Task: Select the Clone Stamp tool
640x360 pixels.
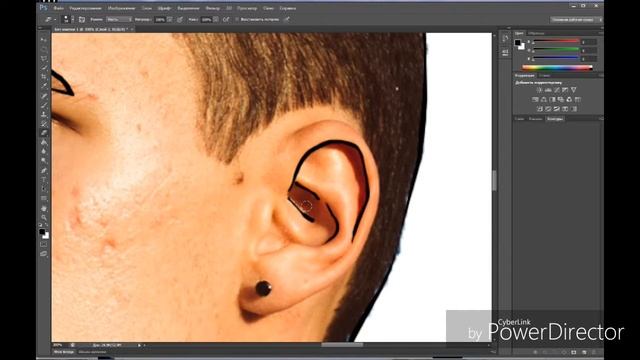Action: coord(44,115)
